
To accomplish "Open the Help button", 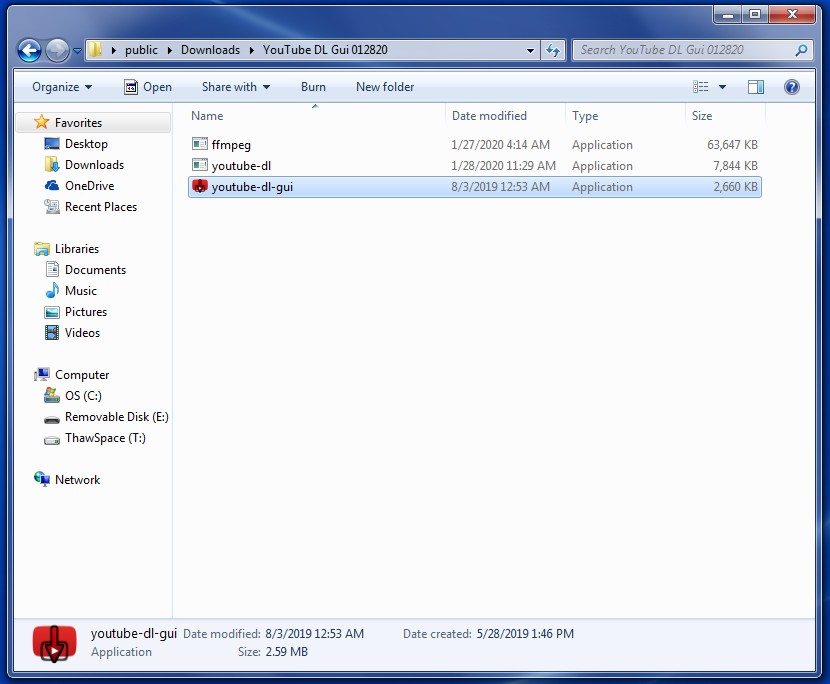I will coord(791,87).
